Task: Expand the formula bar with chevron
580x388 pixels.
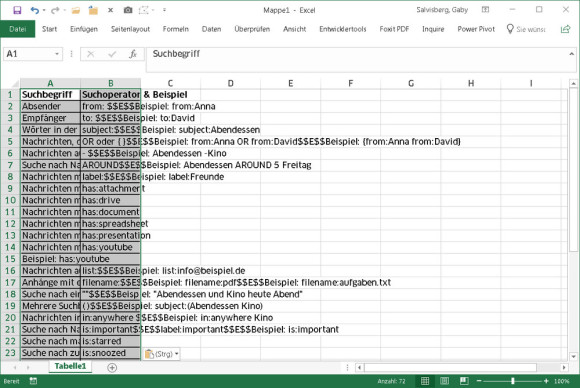Action: tap(571, 54)
